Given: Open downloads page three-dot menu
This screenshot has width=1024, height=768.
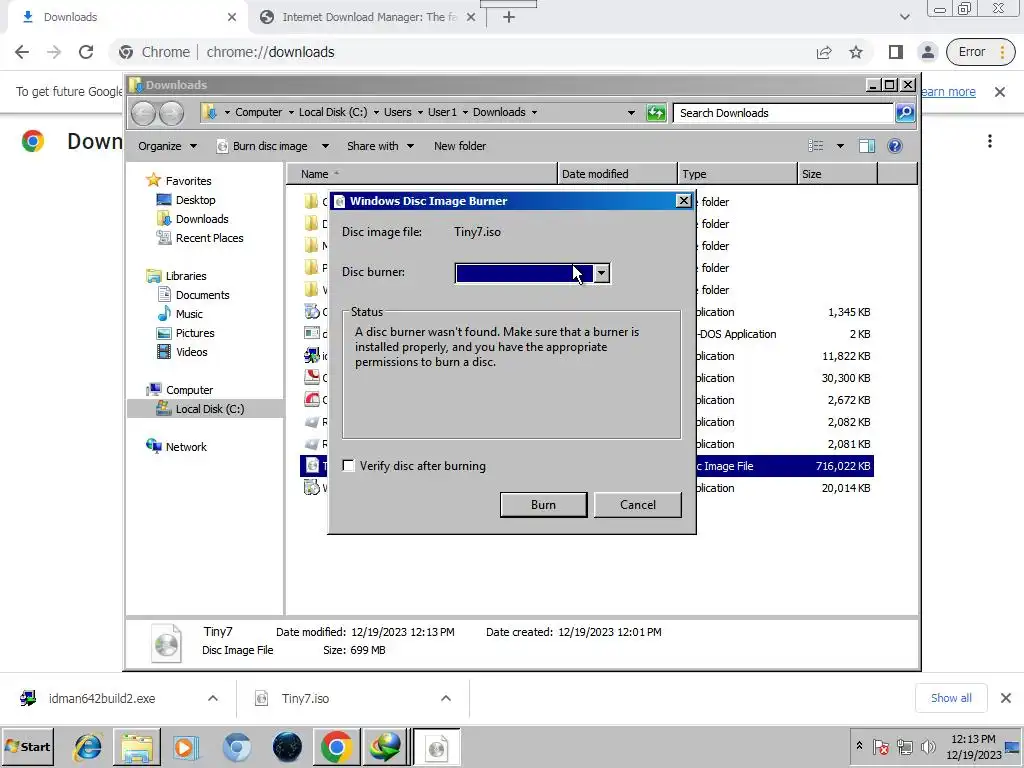Looking at the screenshot, I should pos(990,141).
